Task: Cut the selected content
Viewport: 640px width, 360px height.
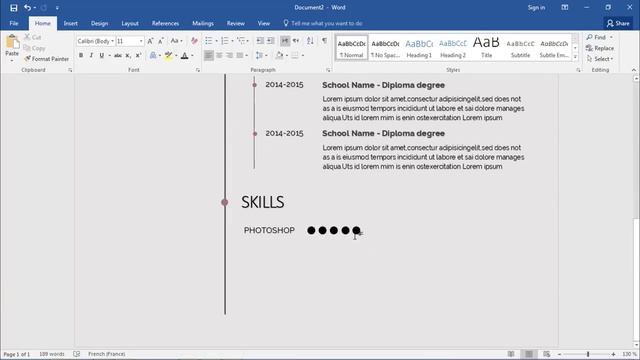Action: [x=33, y=37]
